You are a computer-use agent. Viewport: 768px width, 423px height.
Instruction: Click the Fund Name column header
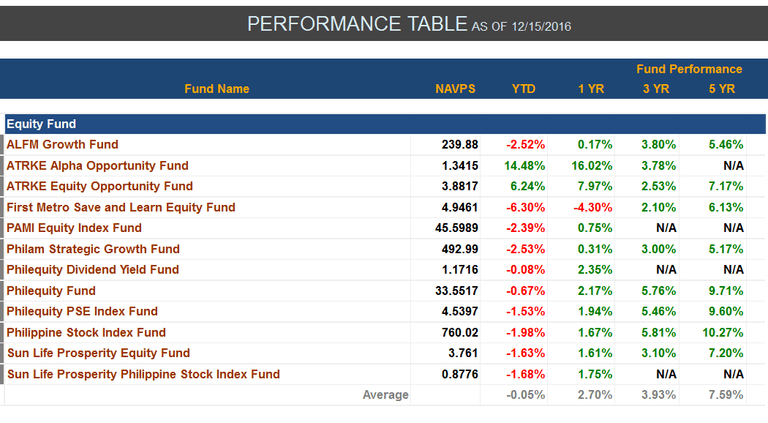[217, 89]
